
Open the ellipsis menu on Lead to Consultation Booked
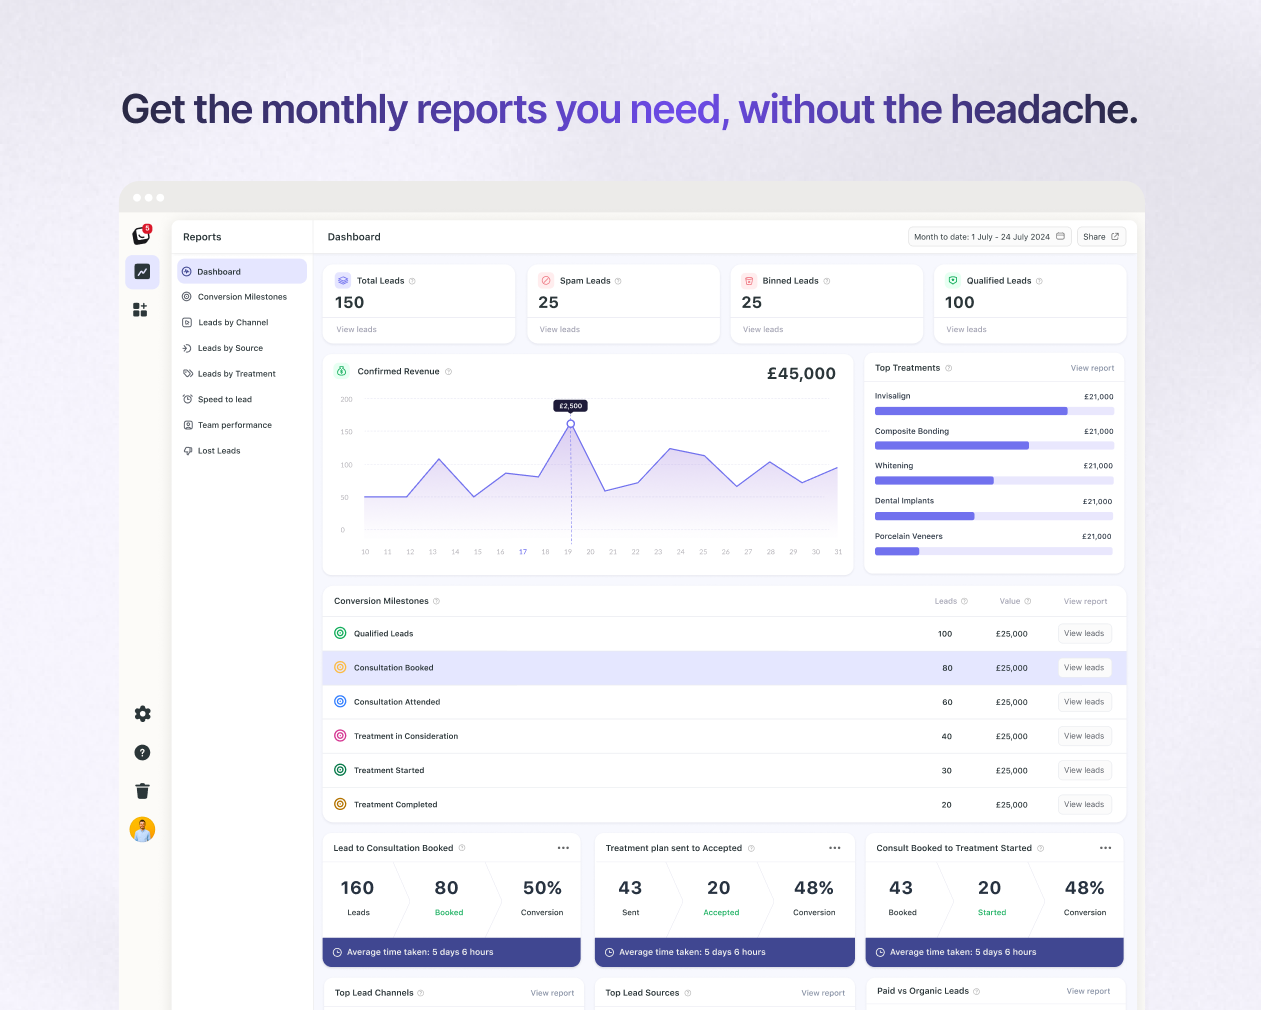point(563,847)
